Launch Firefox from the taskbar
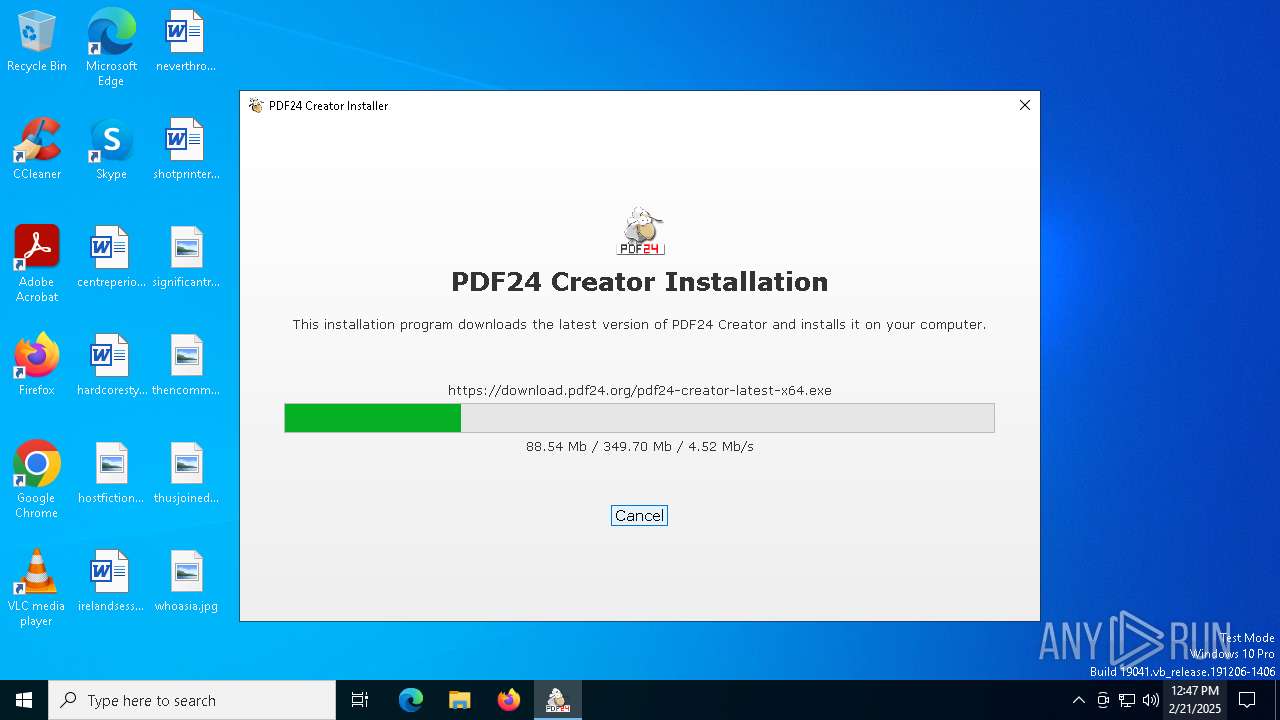The width and height of the screenshot is (1280, 720). pos(509,700)
